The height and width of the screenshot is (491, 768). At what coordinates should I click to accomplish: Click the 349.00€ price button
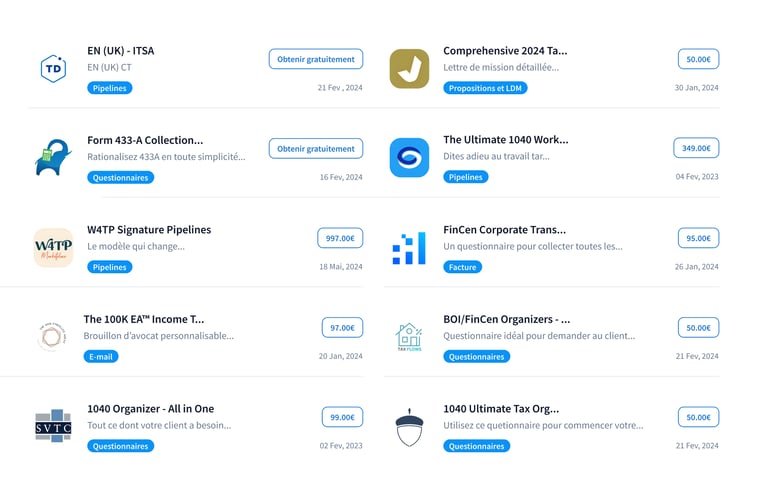click(x=696, y=148)
